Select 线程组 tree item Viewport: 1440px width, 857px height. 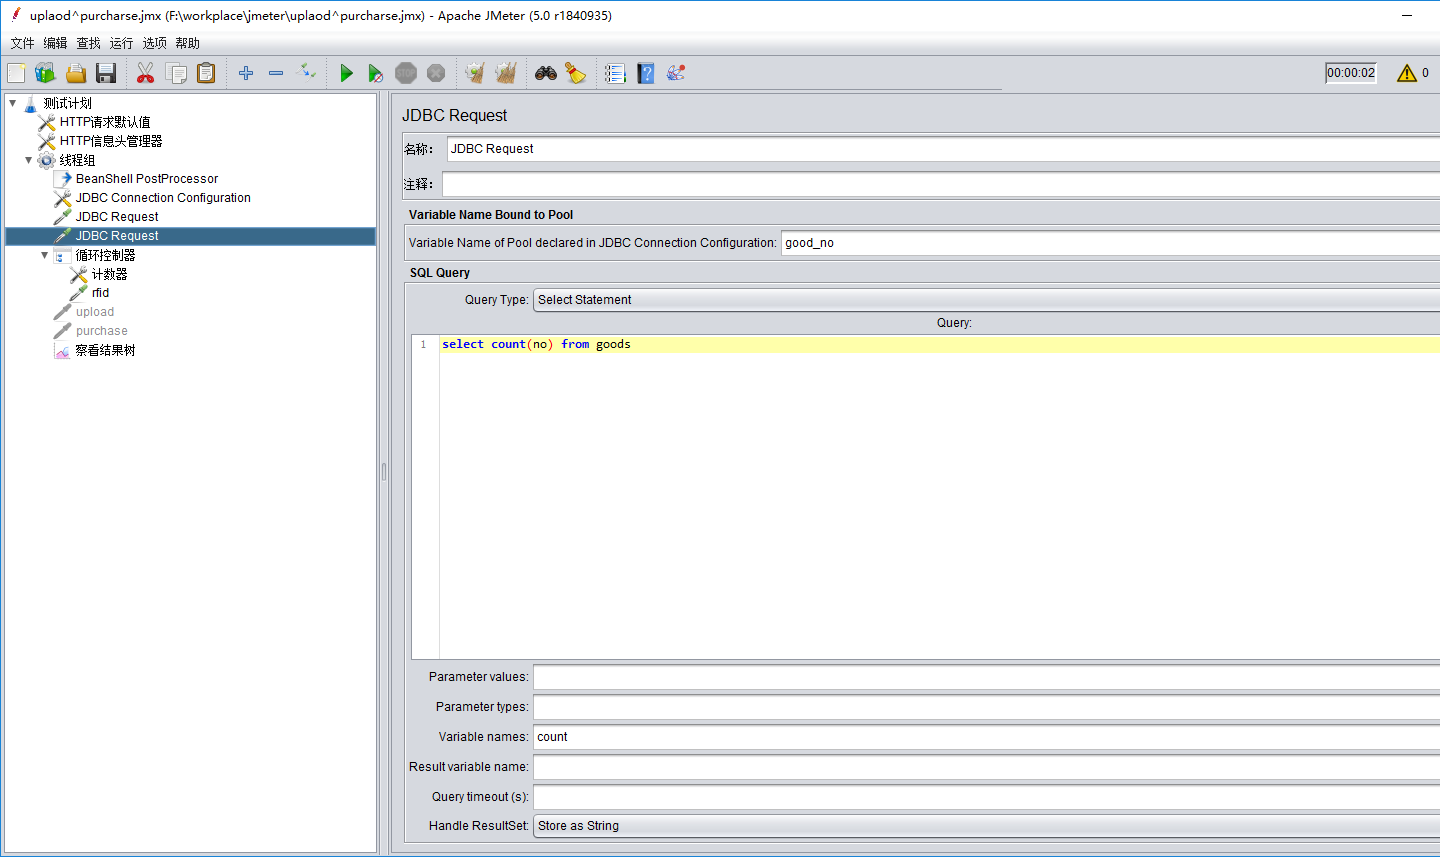pos(77,160)
